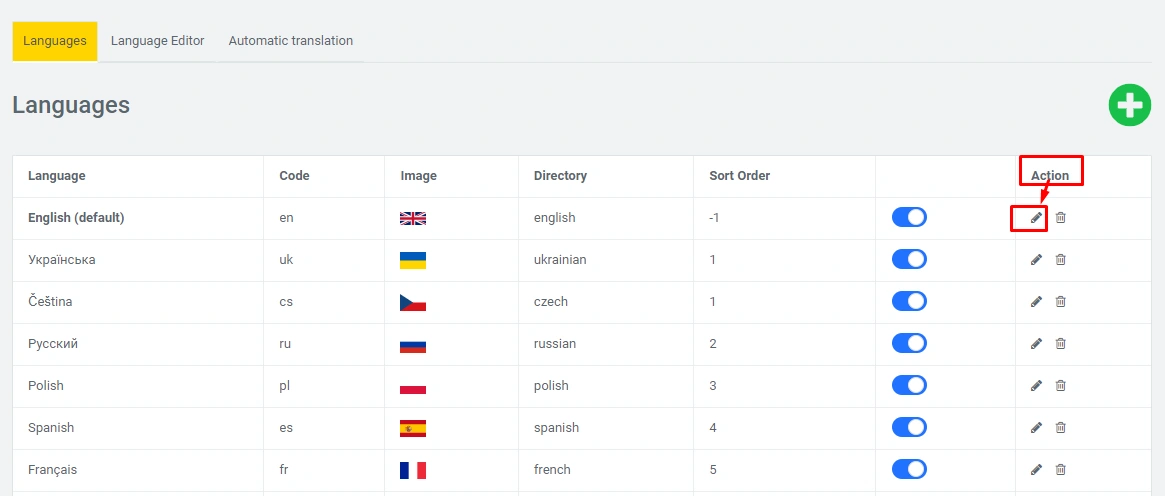Click the green add language plus button
Image resolution: width=1165 pixels, height=496 pixels.
click(1129, 105)
